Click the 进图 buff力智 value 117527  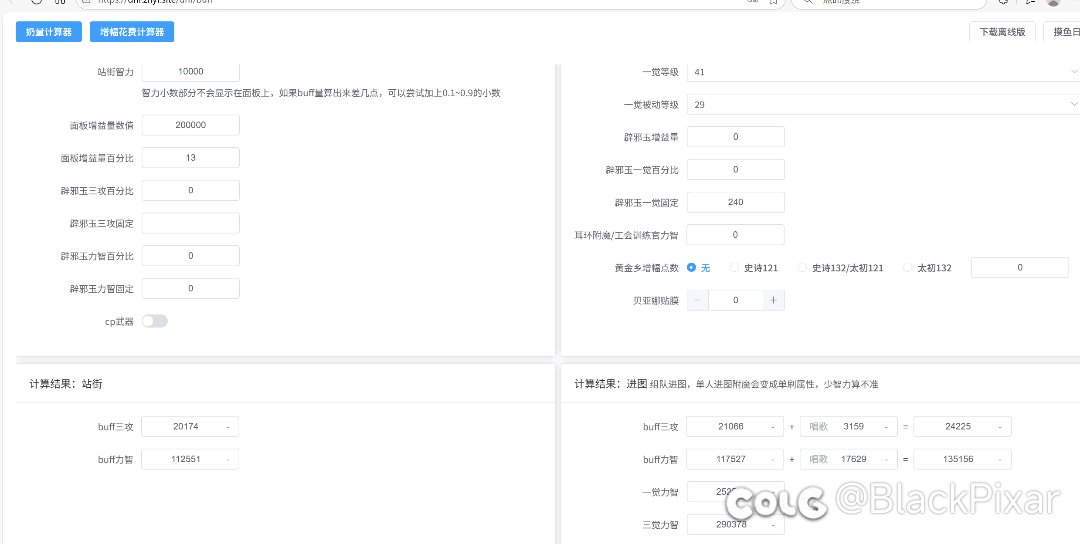[x=735, y=459]
